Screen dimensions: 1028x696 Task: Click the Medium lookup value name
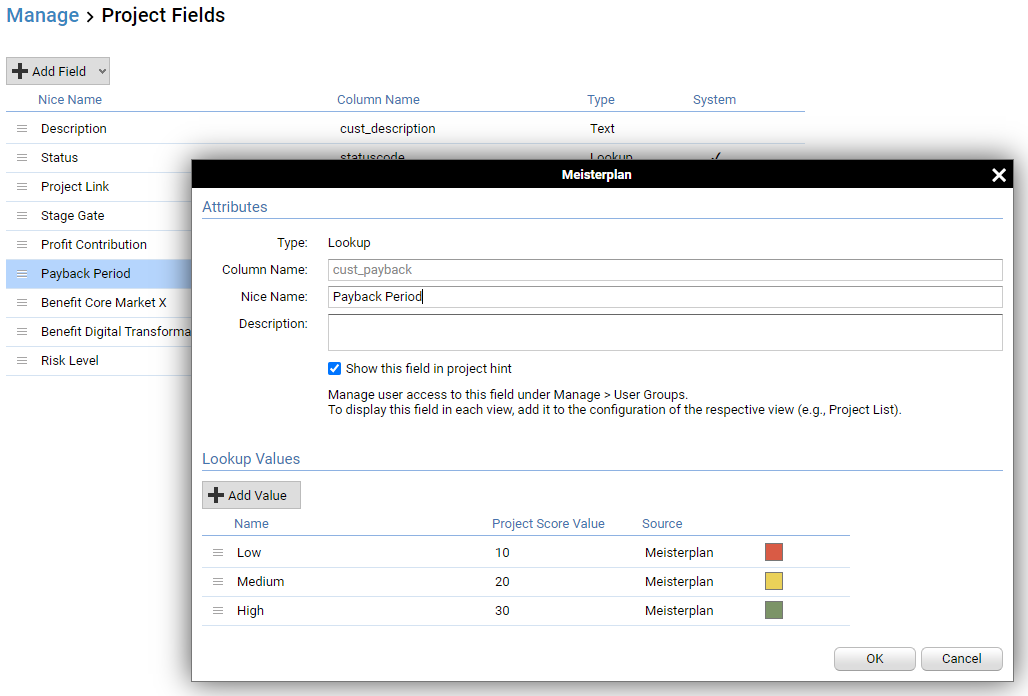pos(260,581)
